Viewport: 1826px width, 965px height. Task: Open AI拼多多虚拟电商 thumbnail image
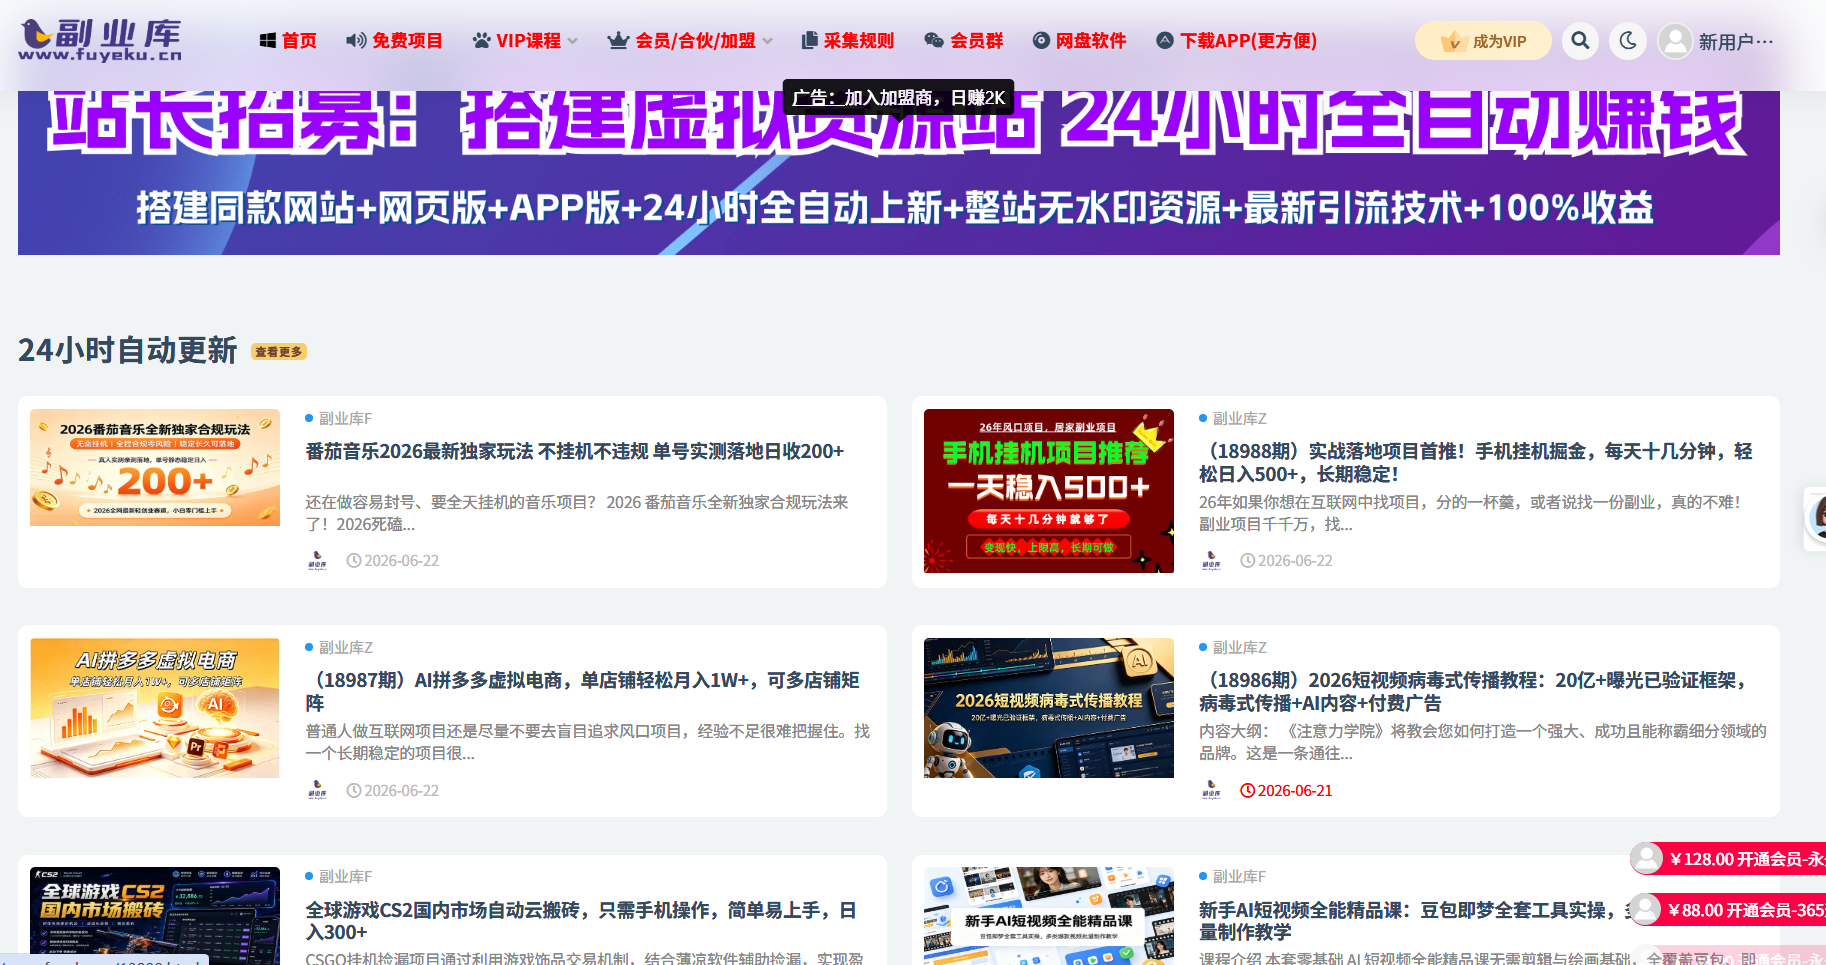[155, 708]
